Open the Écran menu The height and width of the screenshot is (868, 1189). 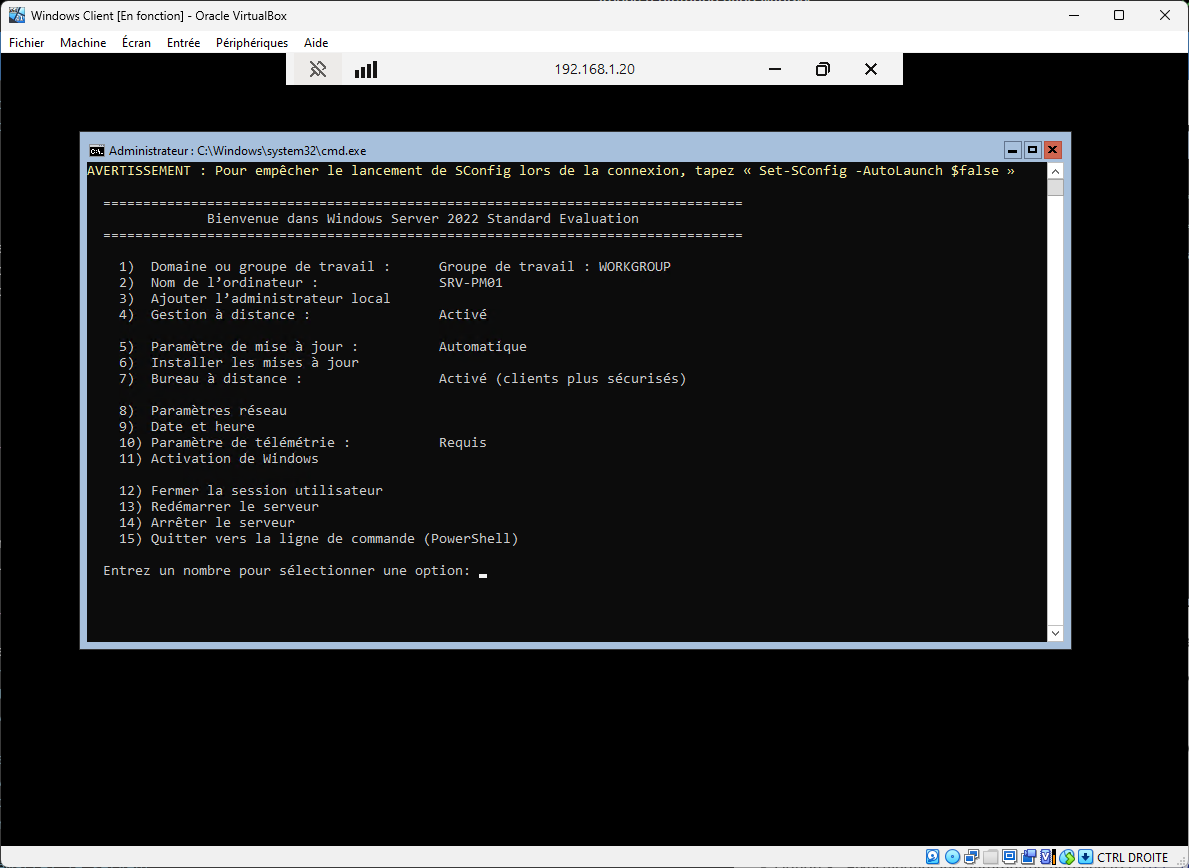click(136, 42)
